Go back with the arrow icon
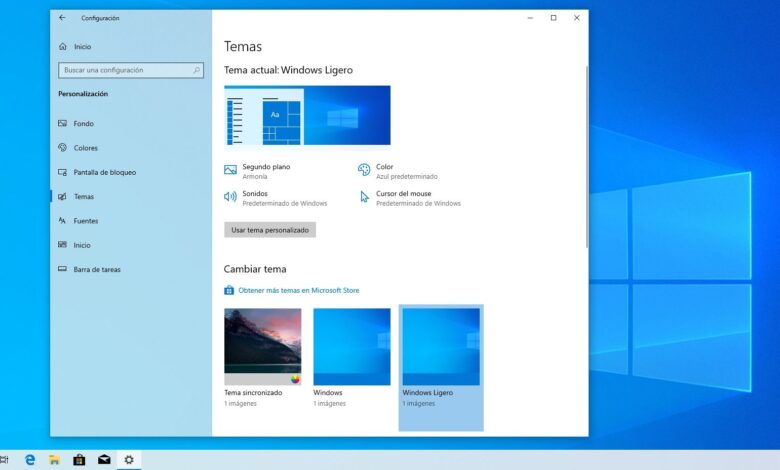Viewport: 780px width, 470px height. (x=62, y=17)
